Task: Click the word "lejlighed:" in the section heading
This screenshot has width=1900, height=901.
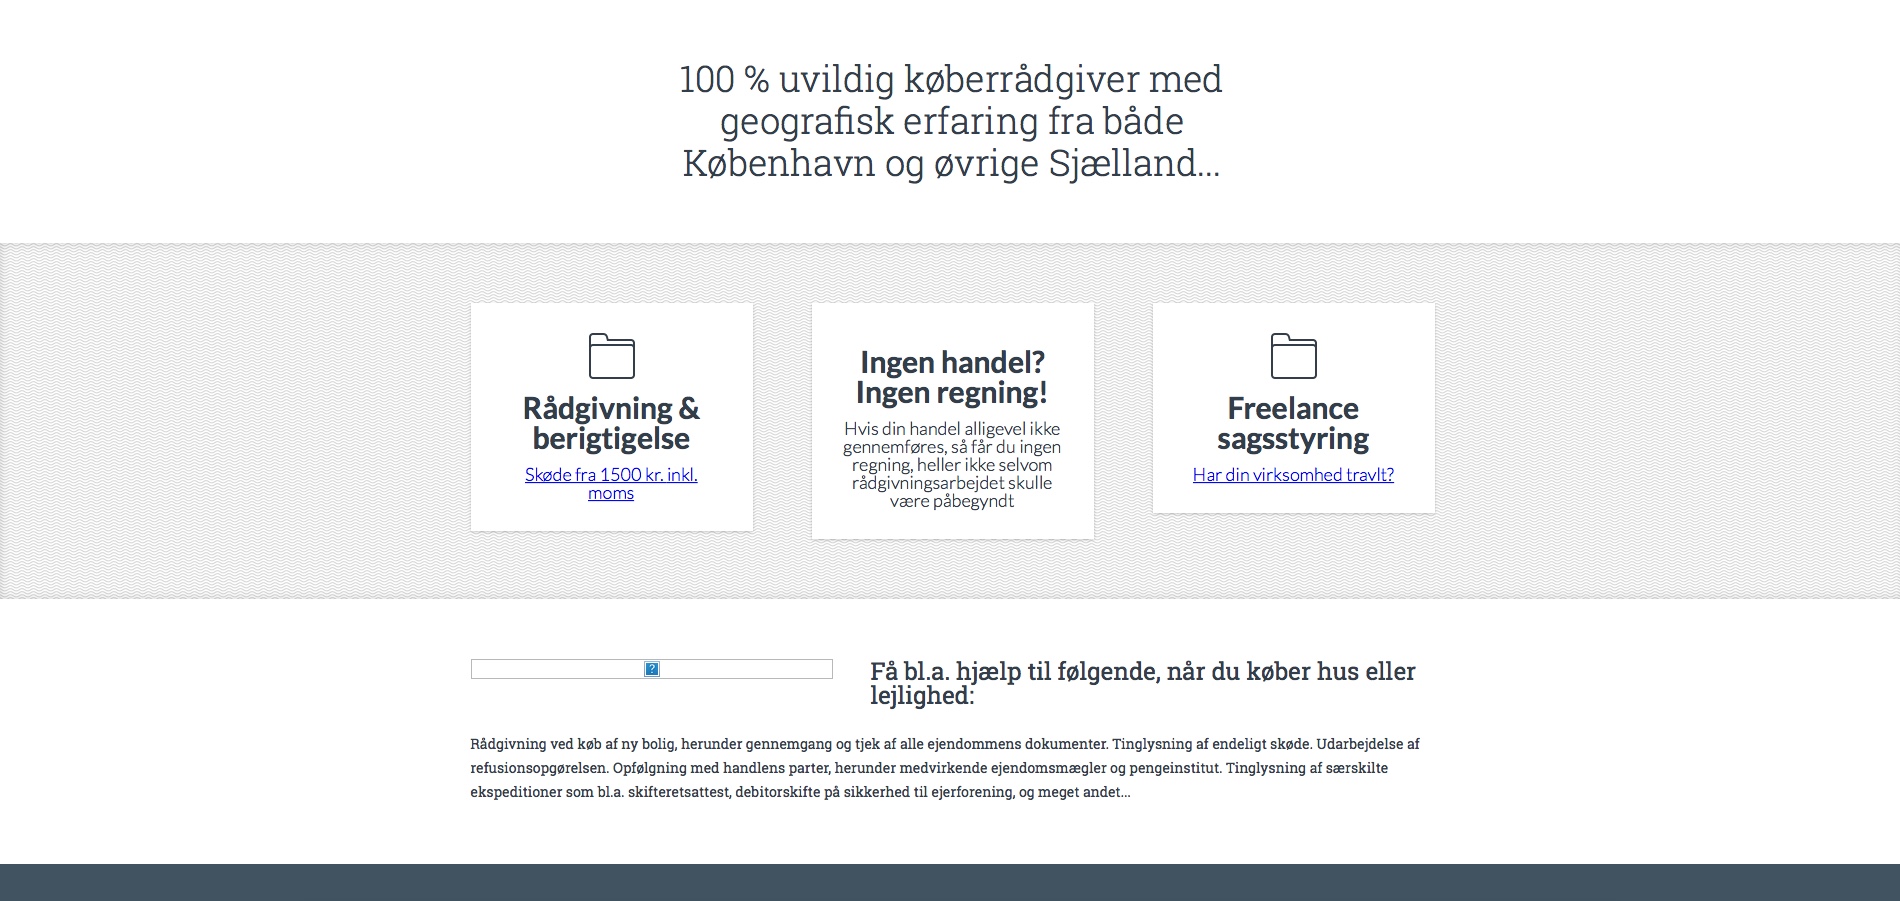Action: pos(921,696)
